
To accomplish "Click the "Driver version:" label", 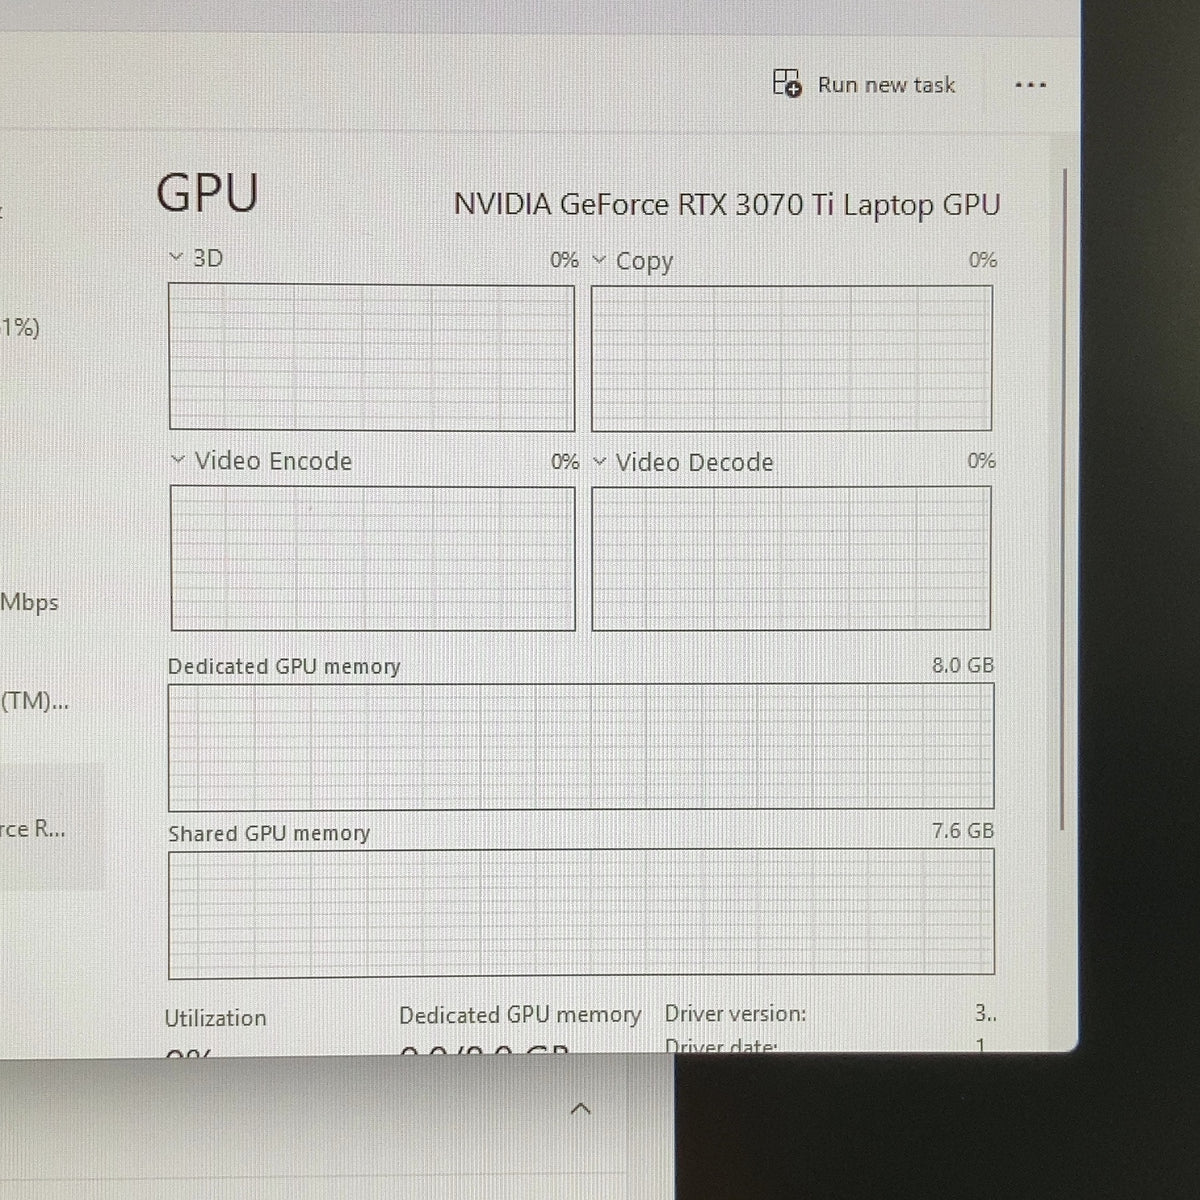I will click(735, 1014).
